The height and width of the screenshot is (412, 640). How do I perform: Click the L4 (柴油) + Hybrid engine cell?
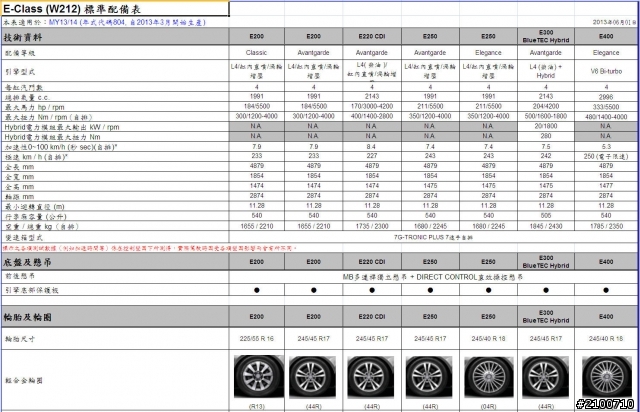point(546,71)
